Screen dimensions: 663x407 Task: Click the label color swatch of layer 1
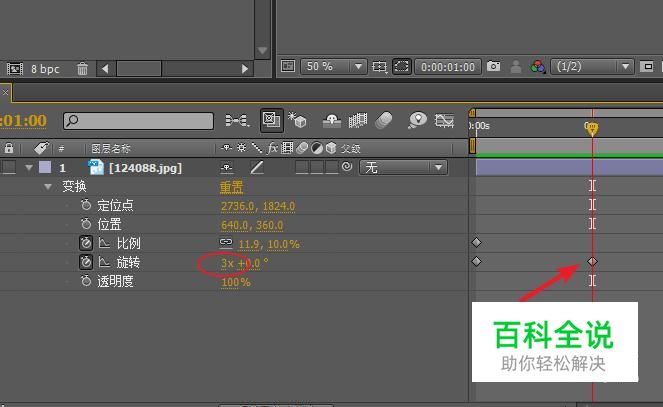(x=45, y=167)
